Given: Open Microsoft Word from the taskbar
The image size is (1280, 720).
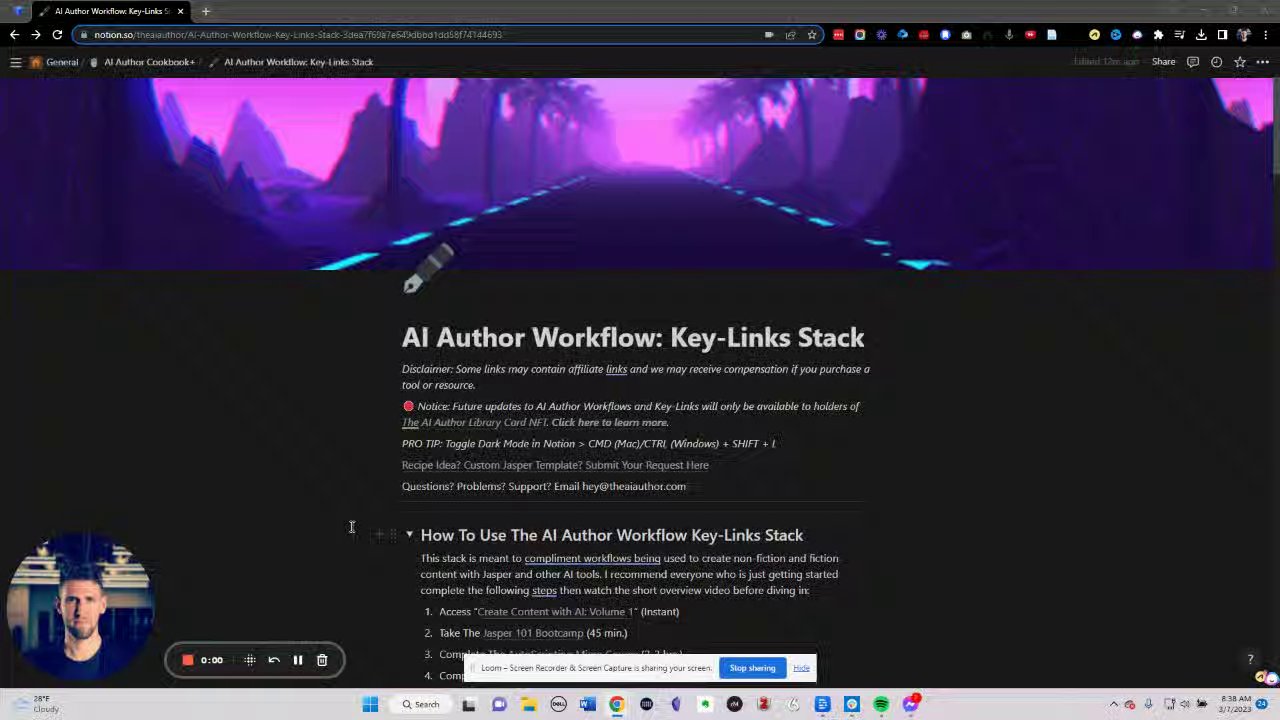Looking at the screenshot, I should click(587, 704).
